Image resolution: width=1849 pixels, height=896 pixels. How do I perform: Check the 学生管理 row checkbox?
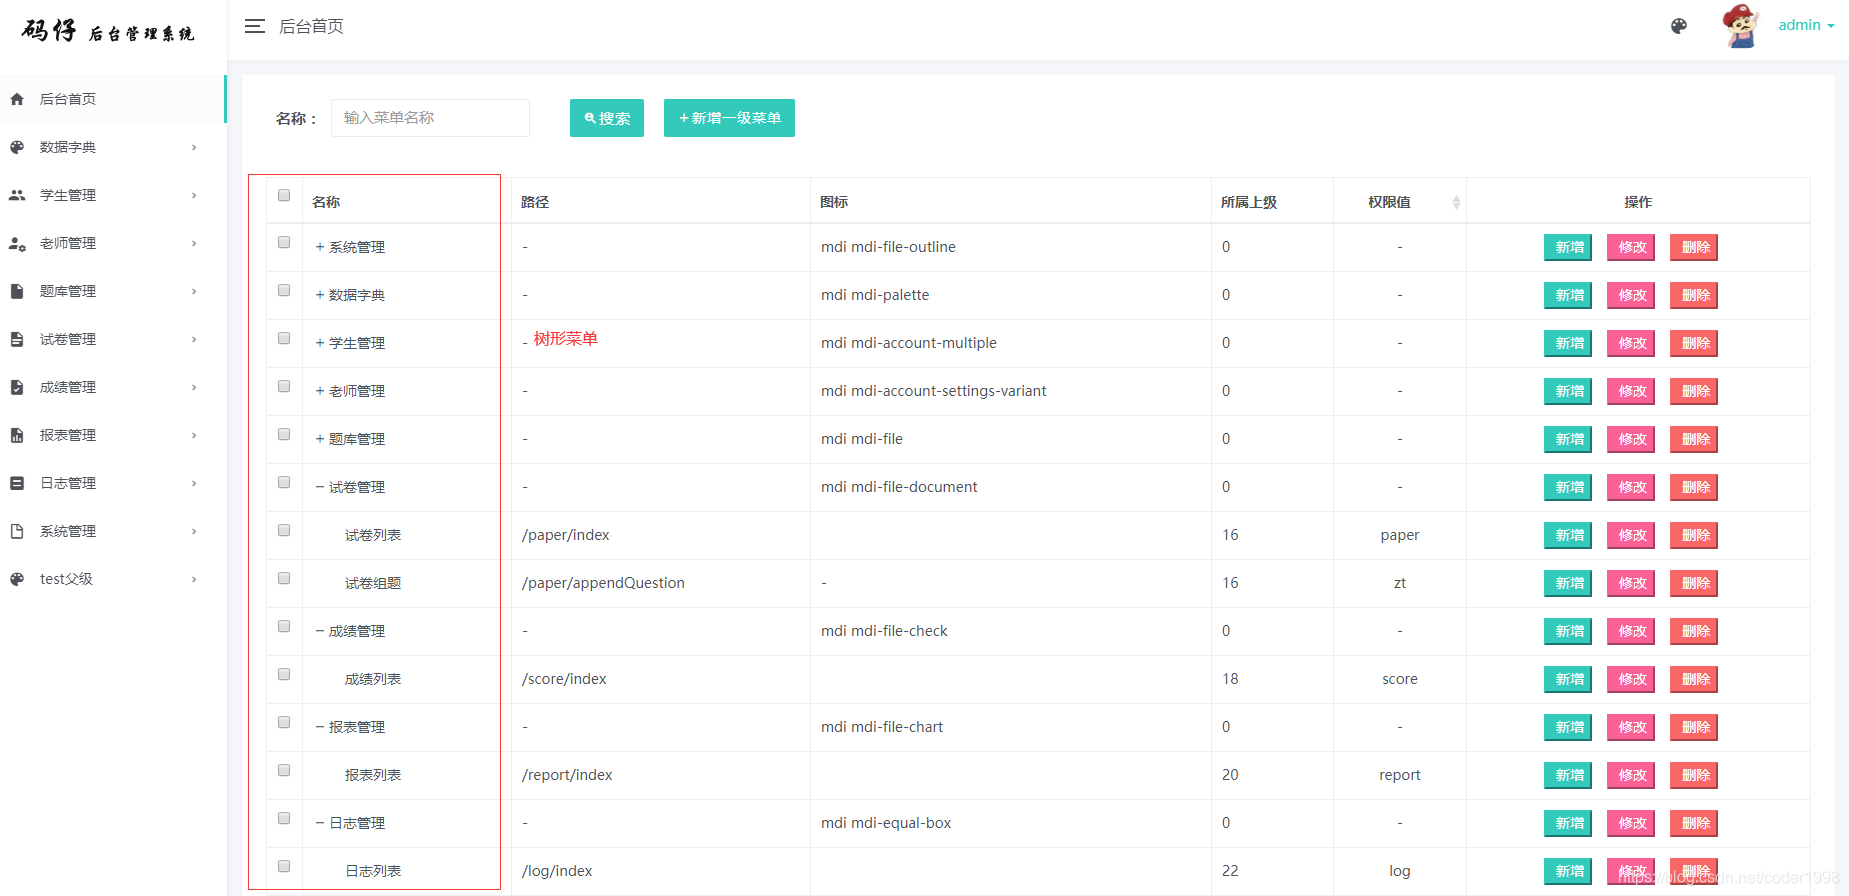tap(284, 338)
